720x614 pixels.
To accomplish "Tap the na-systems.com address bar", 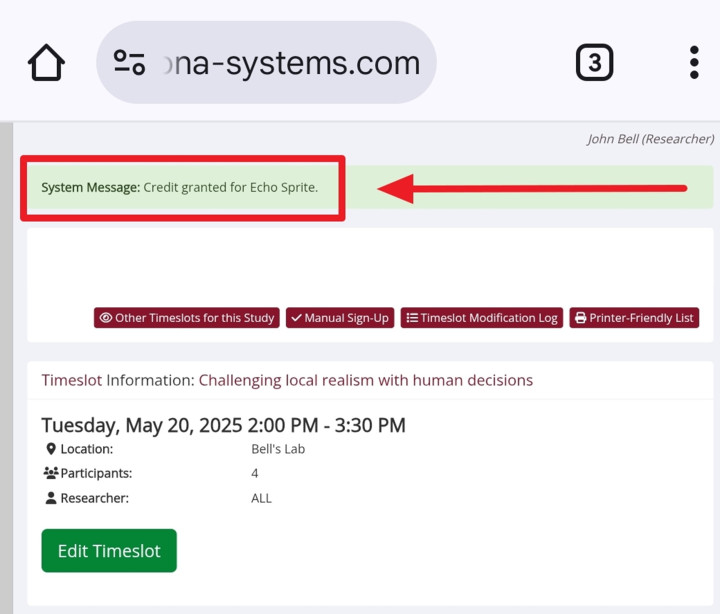I will coord(266,62).
